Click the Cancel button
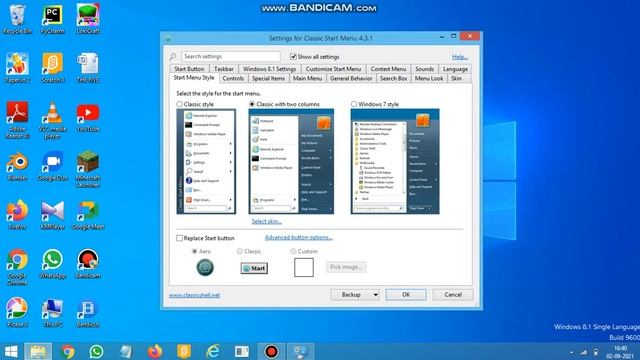Screen dimensions: 640x360 (x=453, y=295)
